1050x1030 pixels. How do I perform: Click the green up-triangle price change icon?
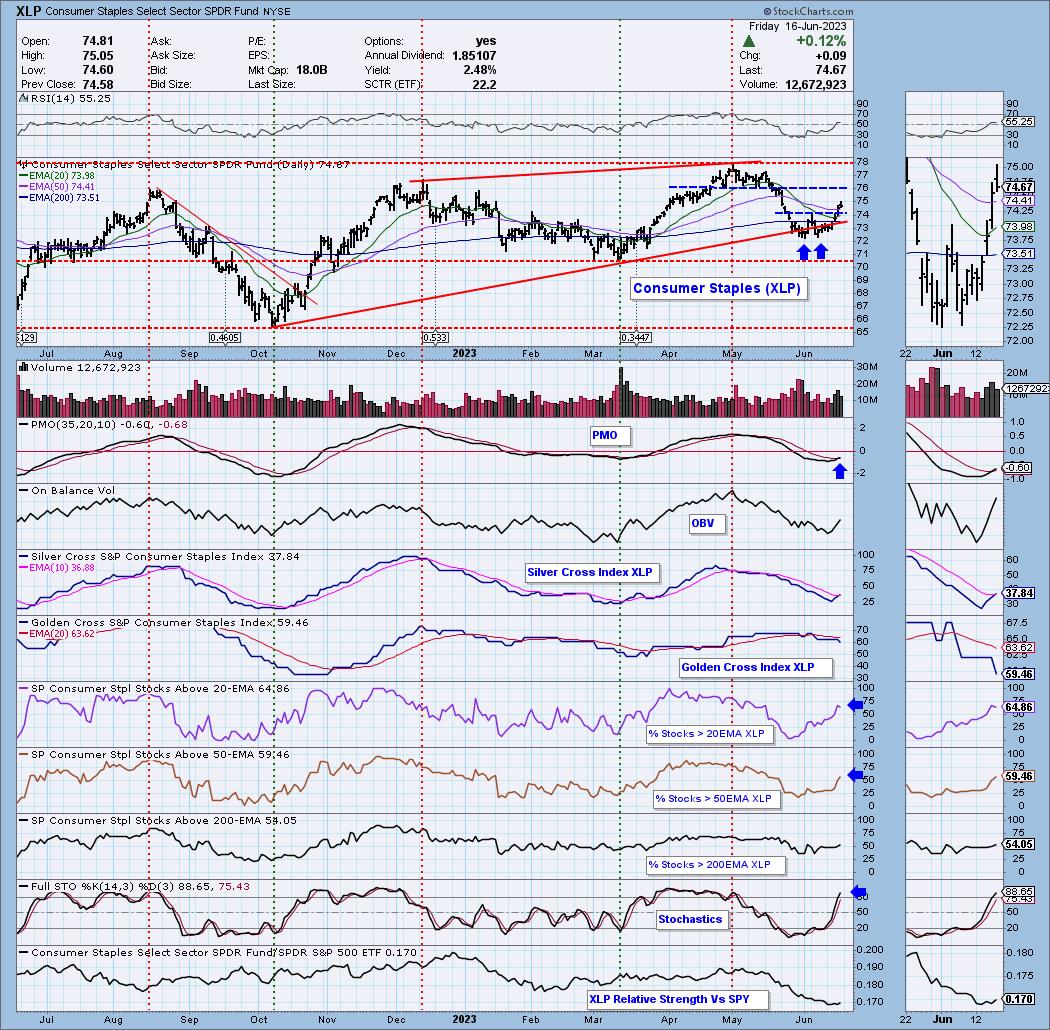pyautogui.click(x=749, y=42)
